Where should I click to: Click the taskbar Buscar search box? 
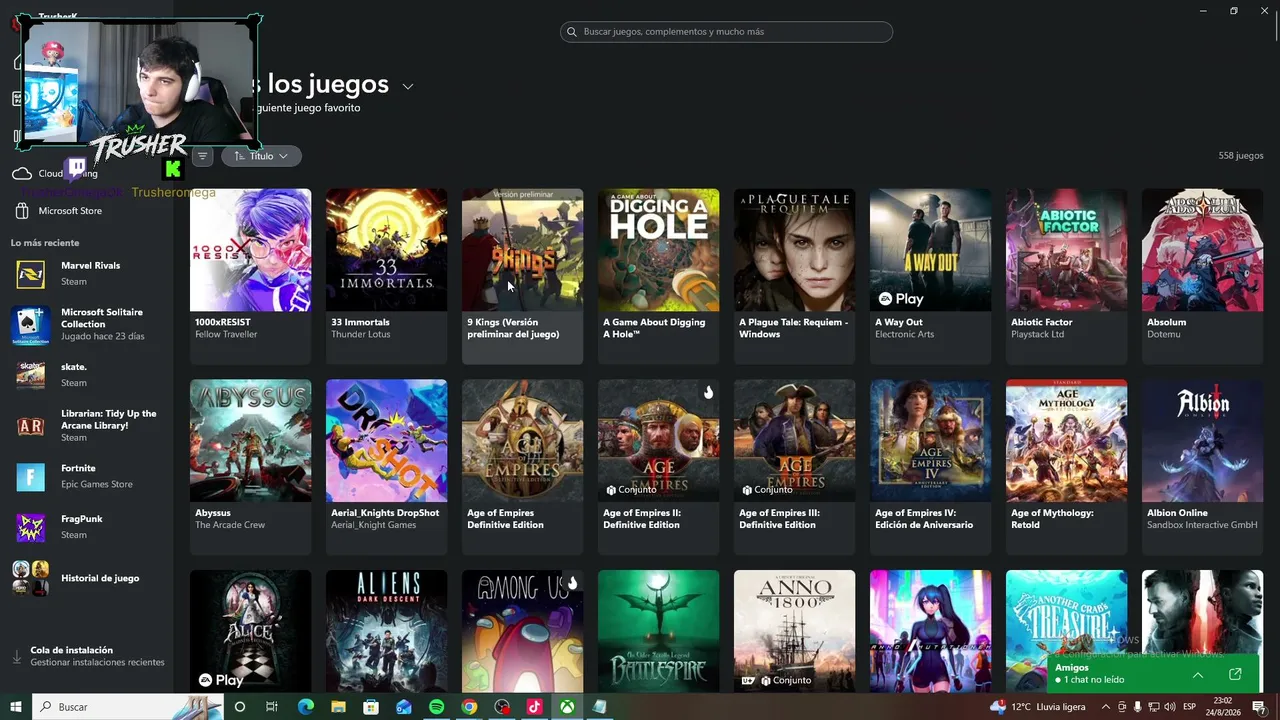[128, 707]
